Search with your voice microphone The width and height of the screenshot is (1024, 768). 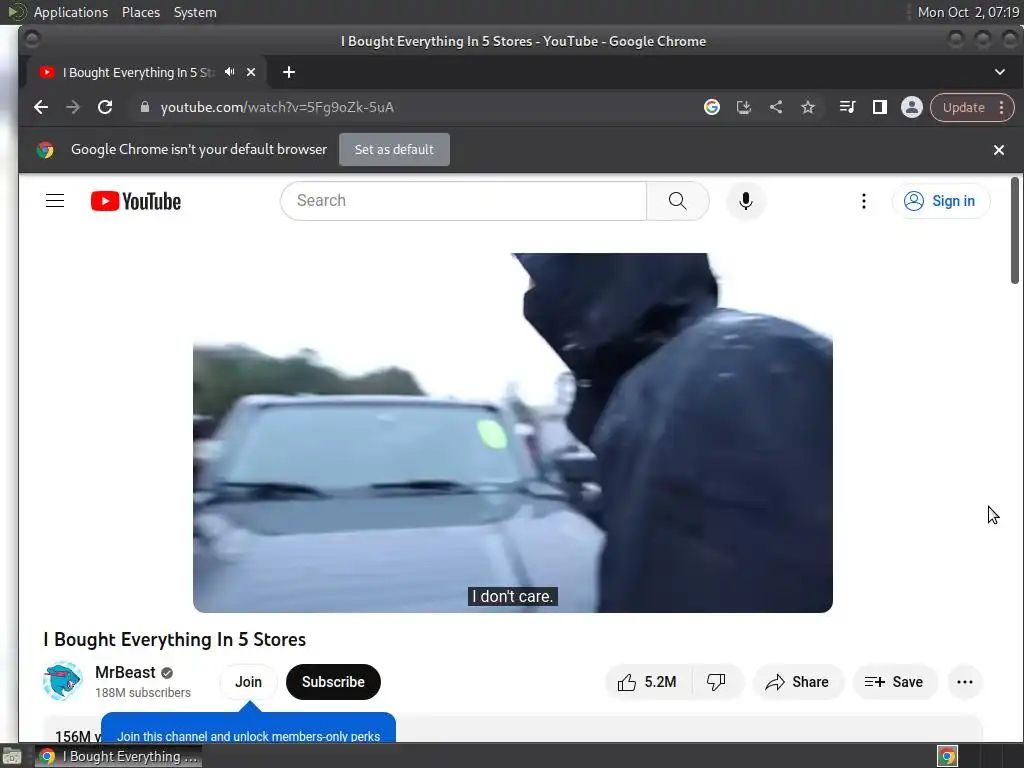click(746, 200)
